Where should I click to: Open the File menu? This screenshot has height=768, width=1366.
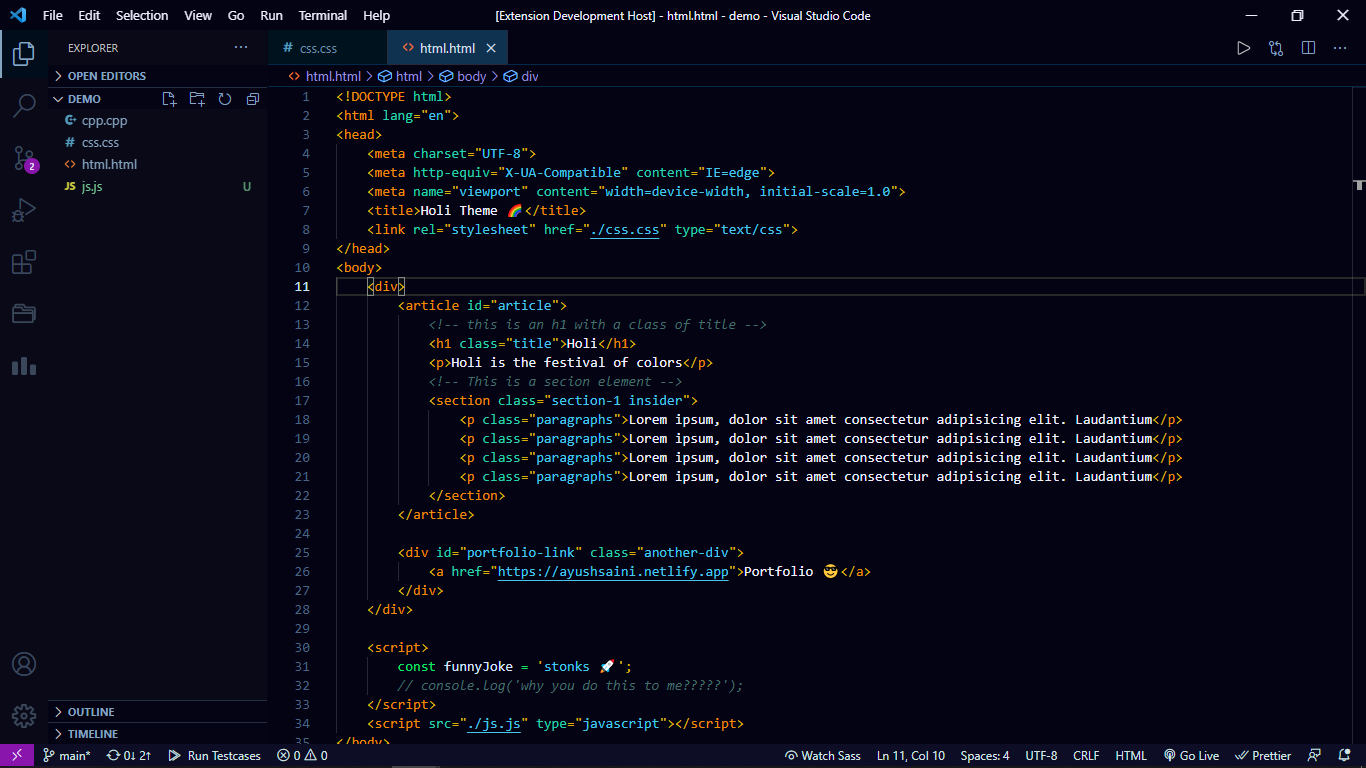click(x=52, y=15)
